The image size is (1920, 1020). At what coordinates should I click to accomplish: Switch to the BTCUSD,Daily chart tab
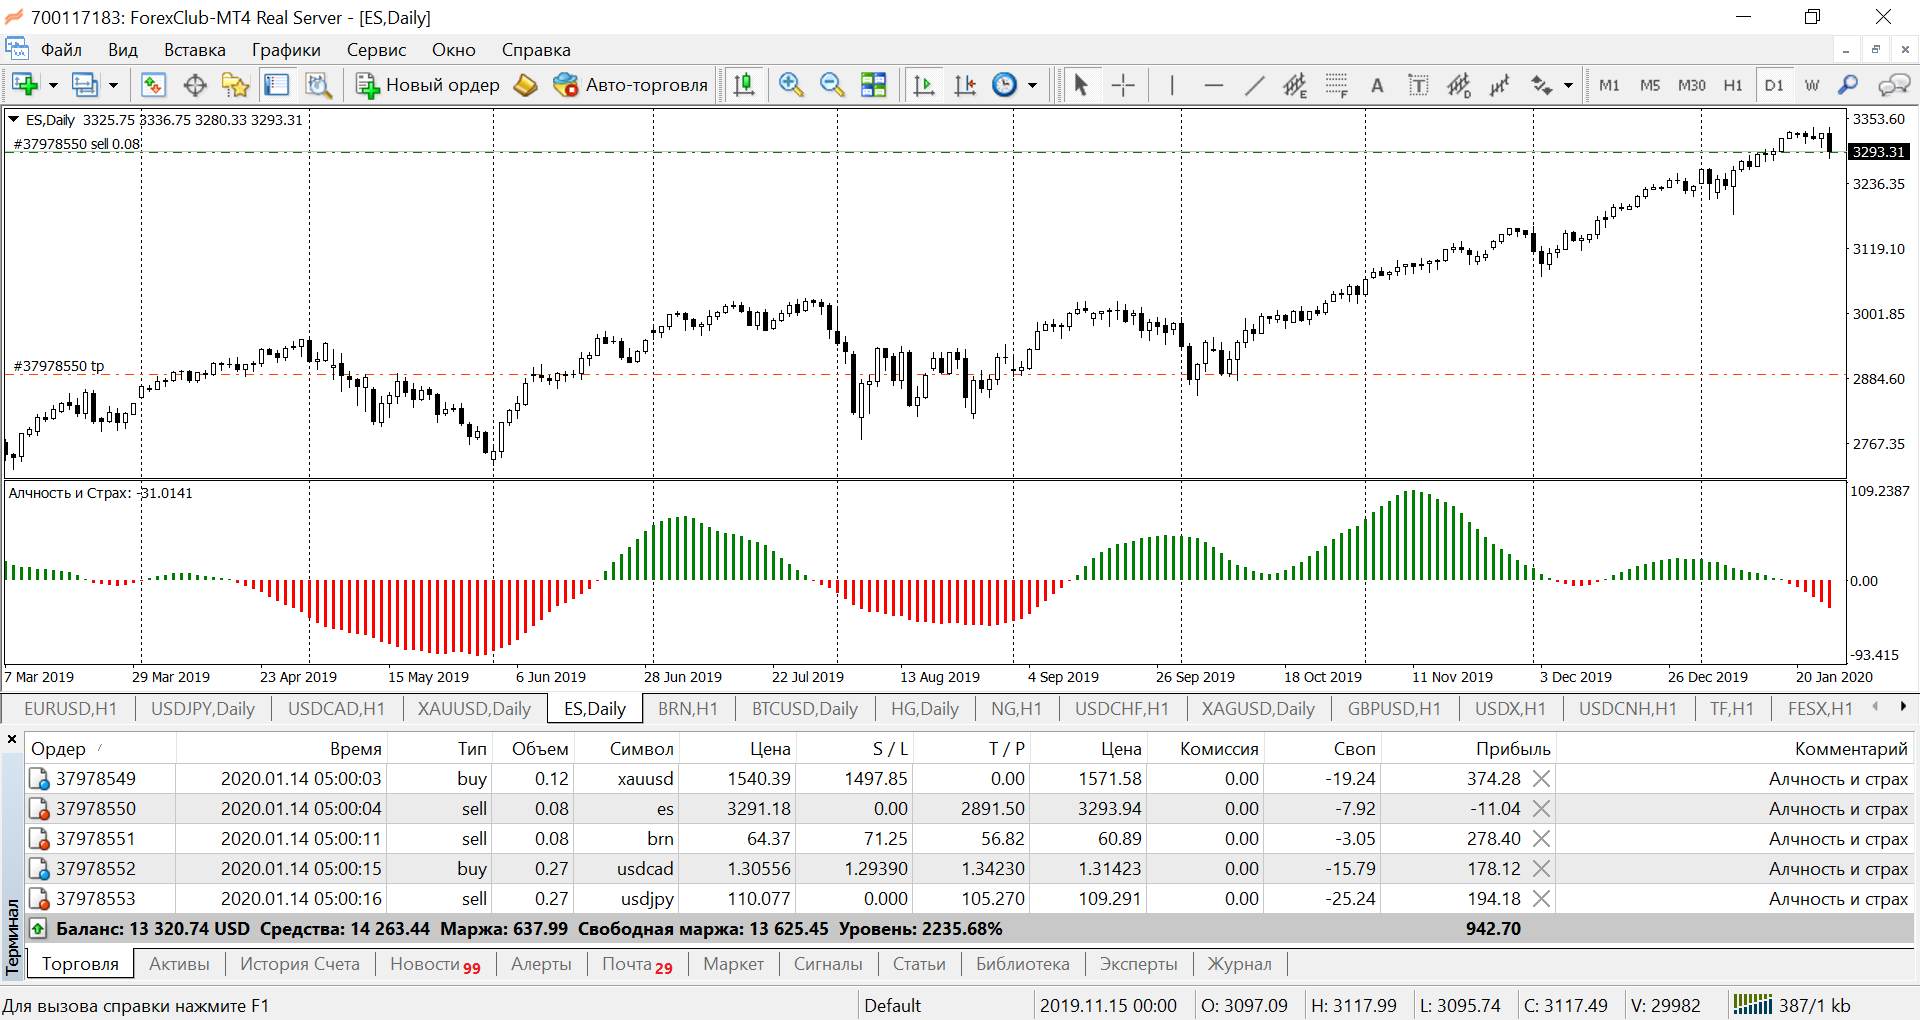pos(805,709)
